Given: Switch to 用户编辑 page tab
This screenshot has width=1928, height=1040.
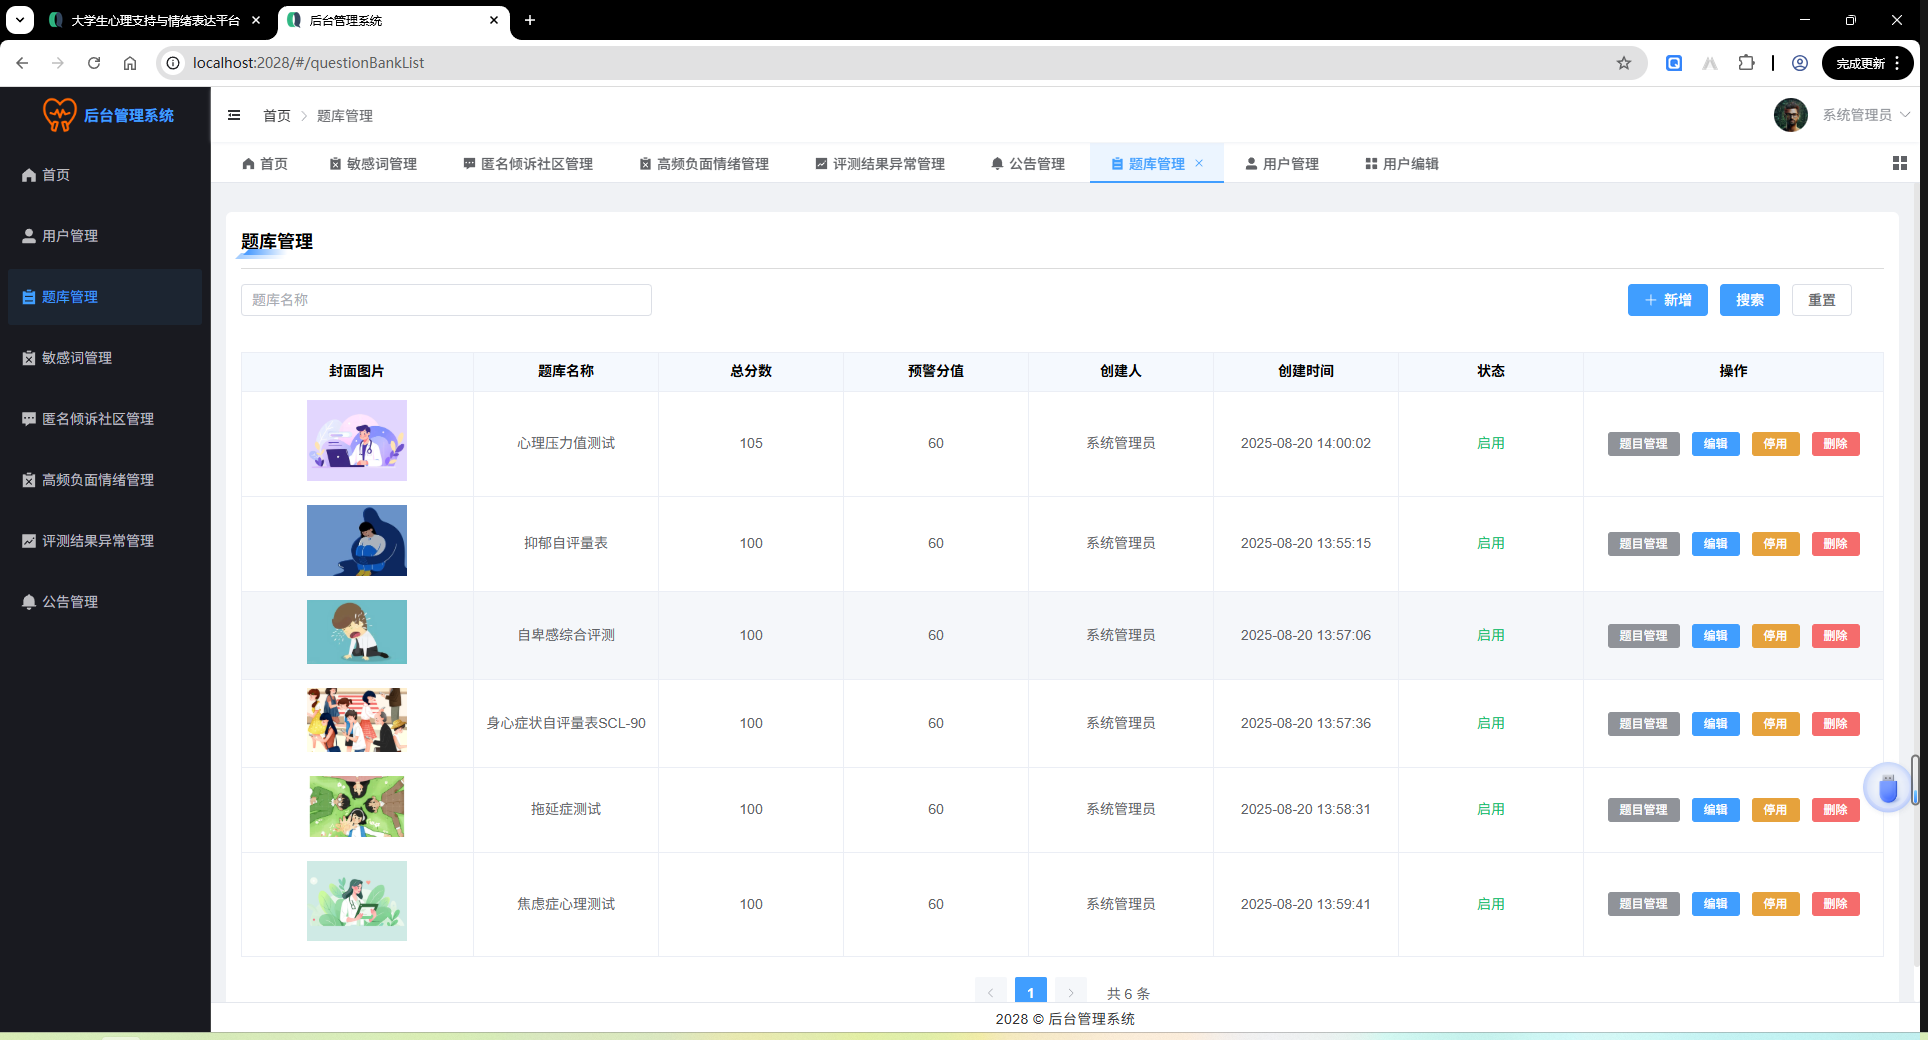Looking at the screenshot, I should pos(1402,164).
